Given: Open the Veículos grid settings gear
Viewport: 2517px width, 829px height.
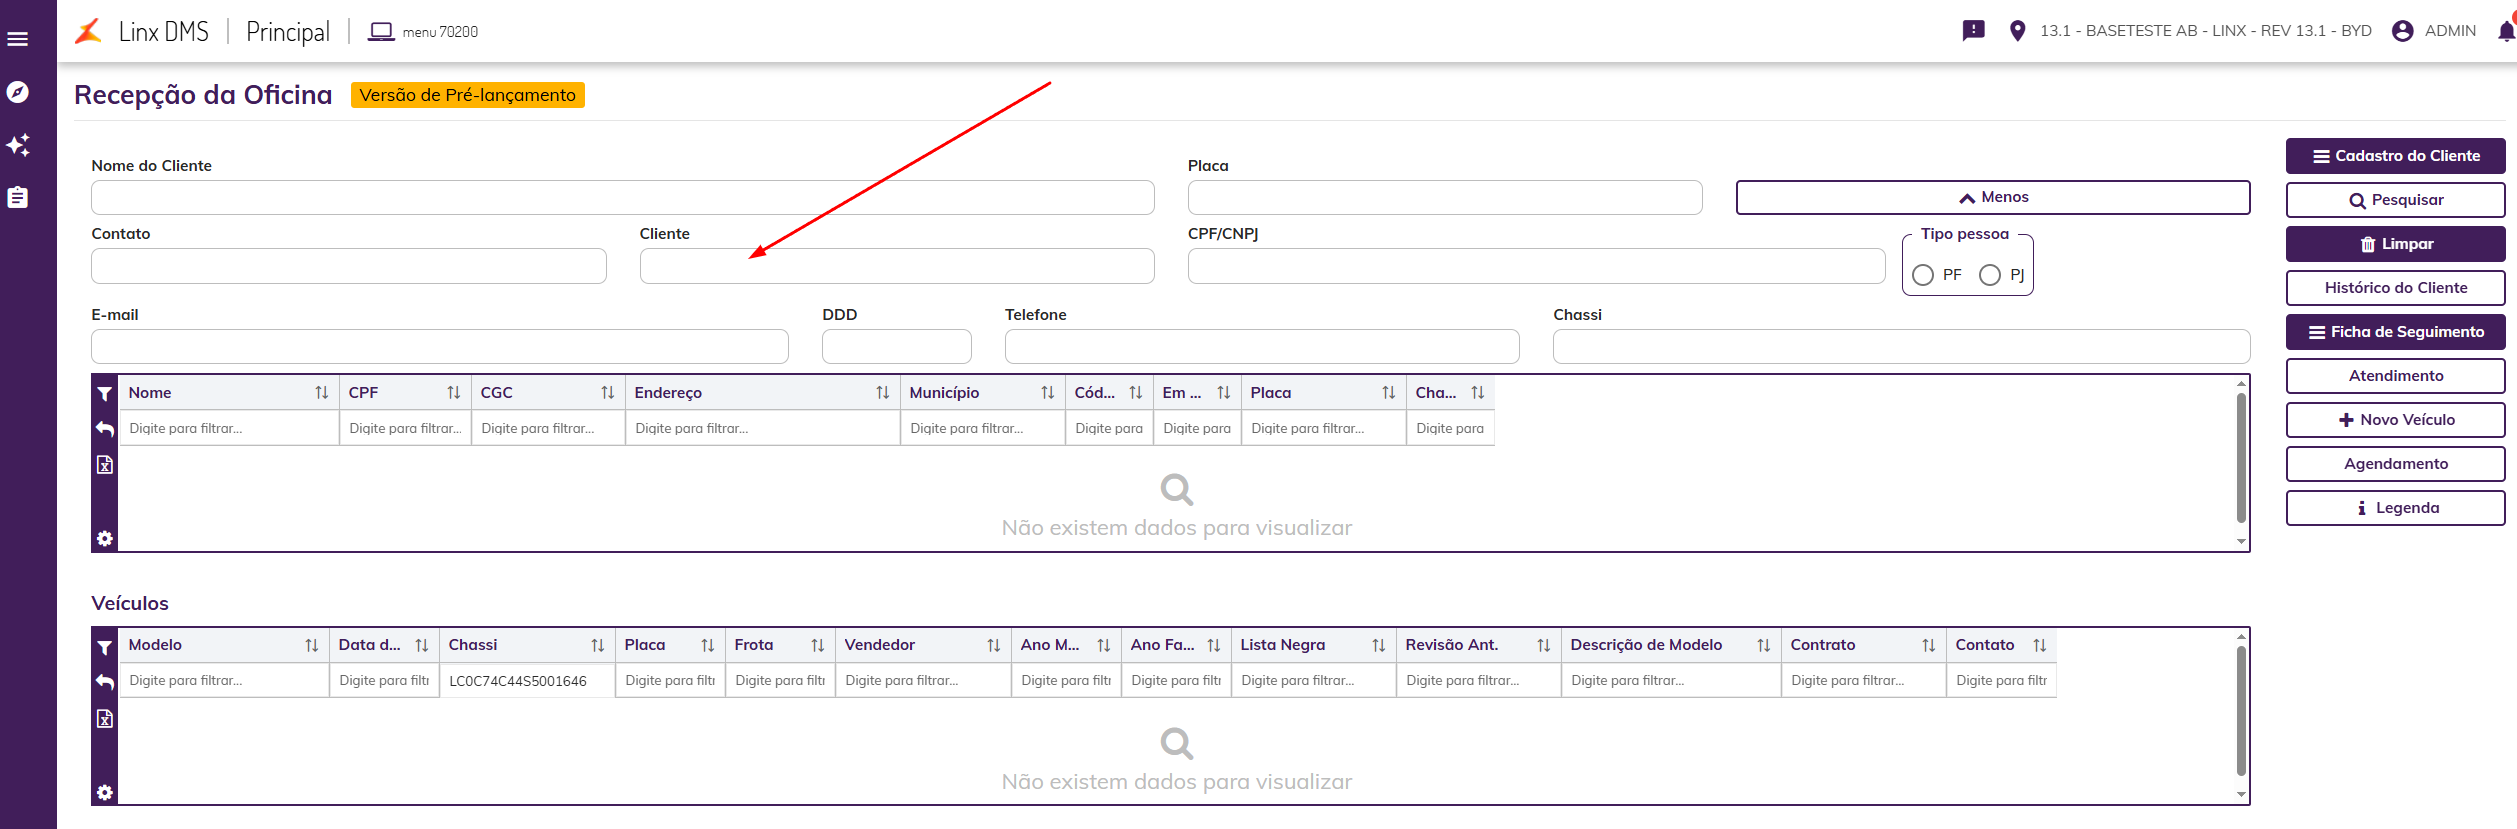Looking at the screenshot, I should [x=105, y=793].
